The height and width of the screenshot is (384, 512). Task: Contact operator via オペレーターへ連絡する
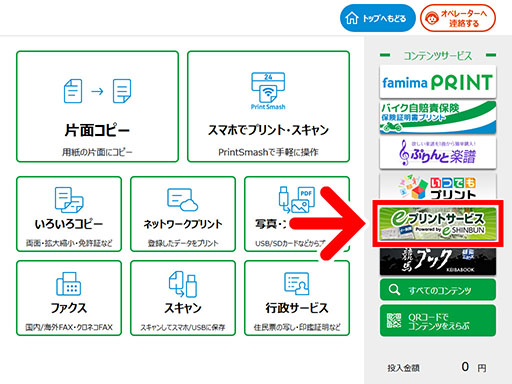tap(458, 18)
